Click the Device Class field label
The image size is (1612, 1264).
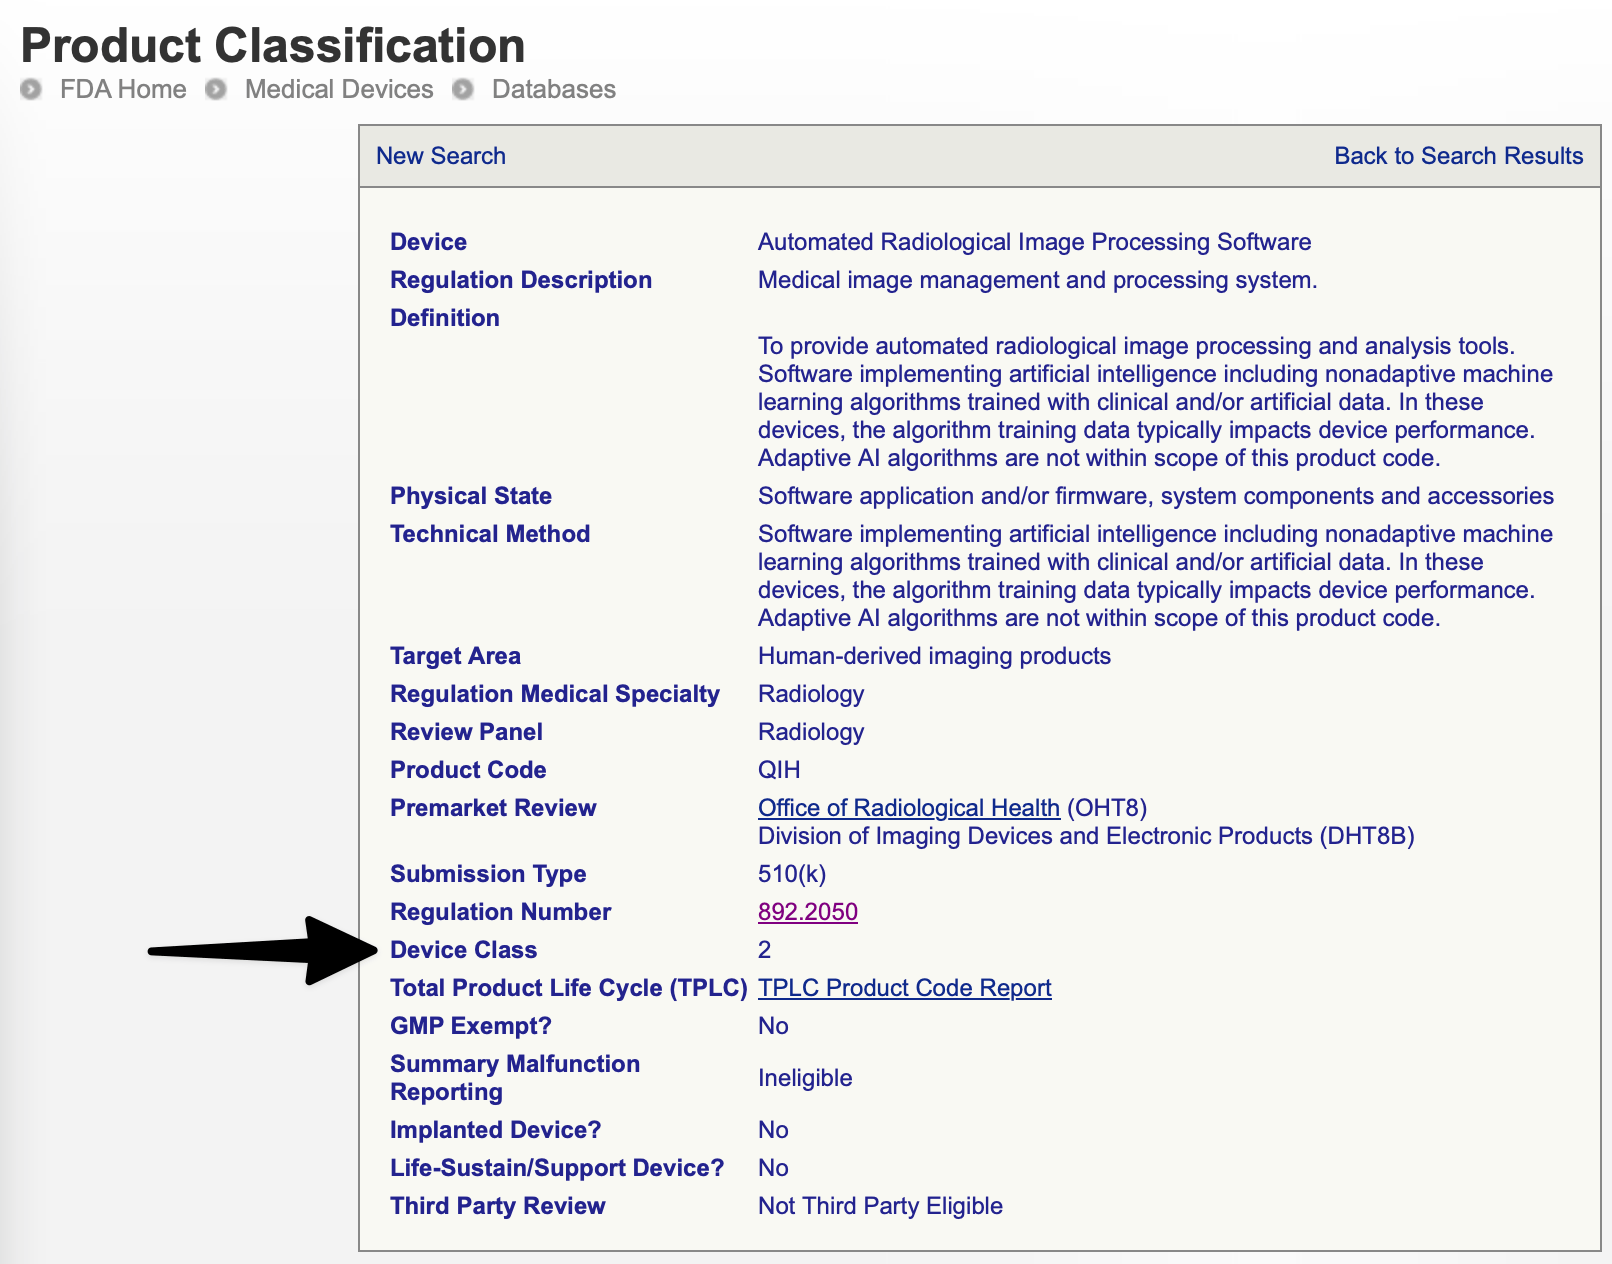[463, 950]
